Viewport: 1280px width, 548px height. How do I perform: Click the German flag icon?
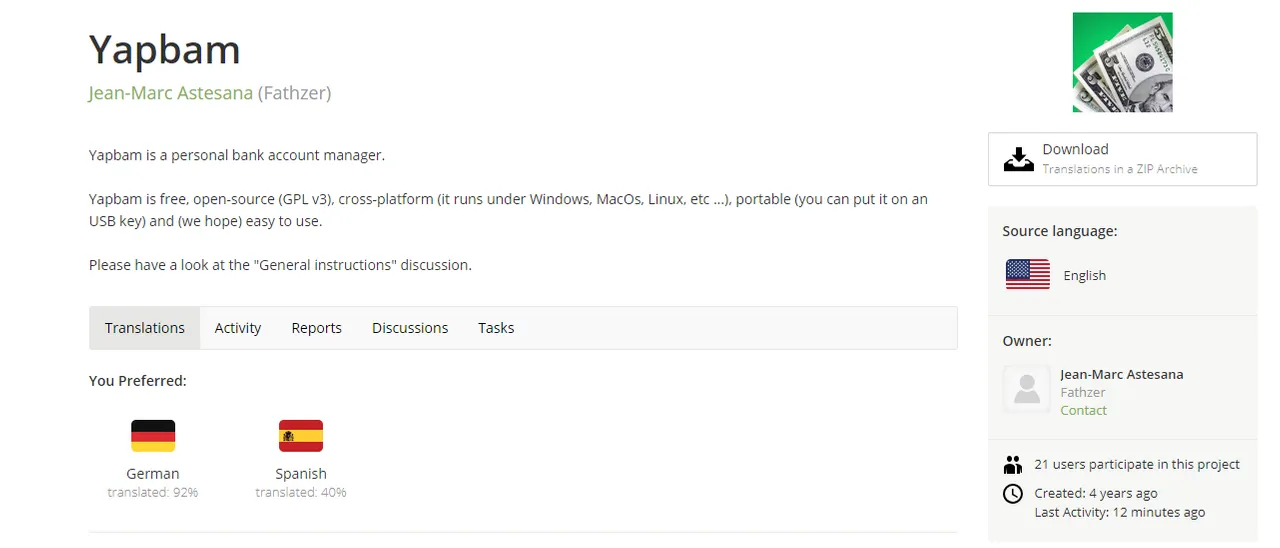tap(153, 436)
